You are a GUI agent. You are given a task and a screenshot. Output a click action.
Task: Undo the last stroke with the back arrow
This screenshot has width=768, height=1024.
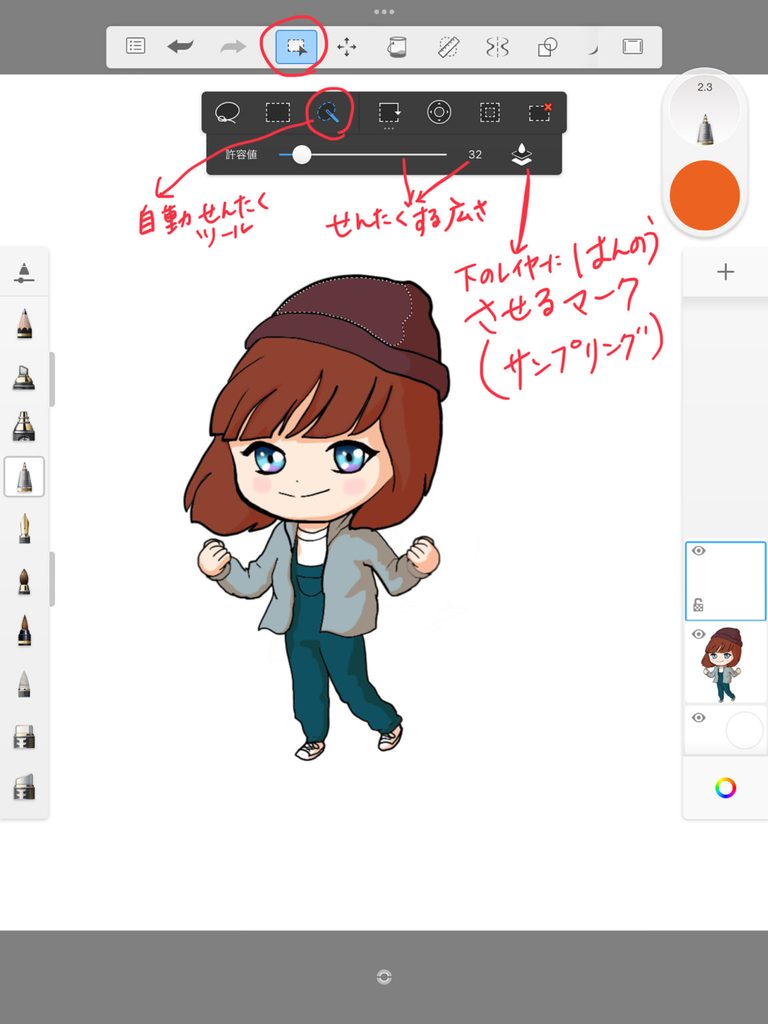click(x=180, y=46)
